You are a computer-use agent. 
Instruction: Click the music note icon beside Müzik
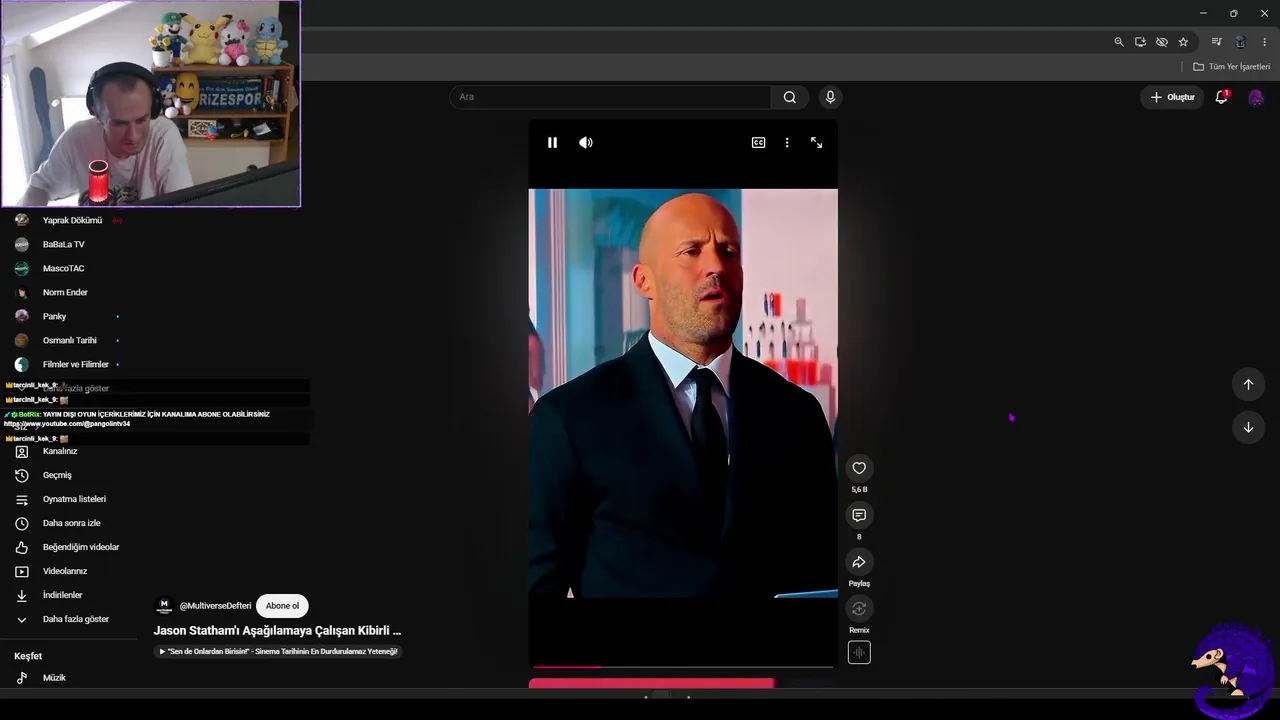[x=22, y=678]
